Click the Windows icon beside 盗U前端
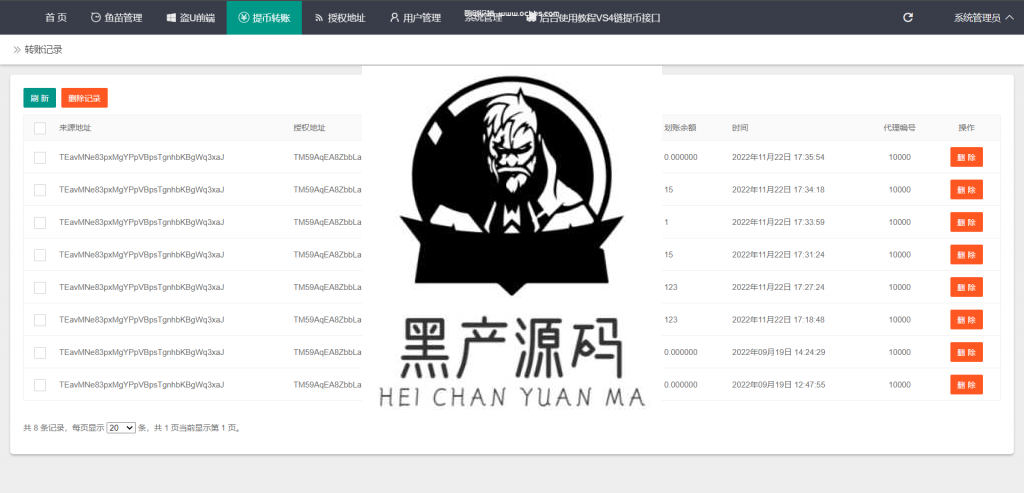 click(171, 18)
